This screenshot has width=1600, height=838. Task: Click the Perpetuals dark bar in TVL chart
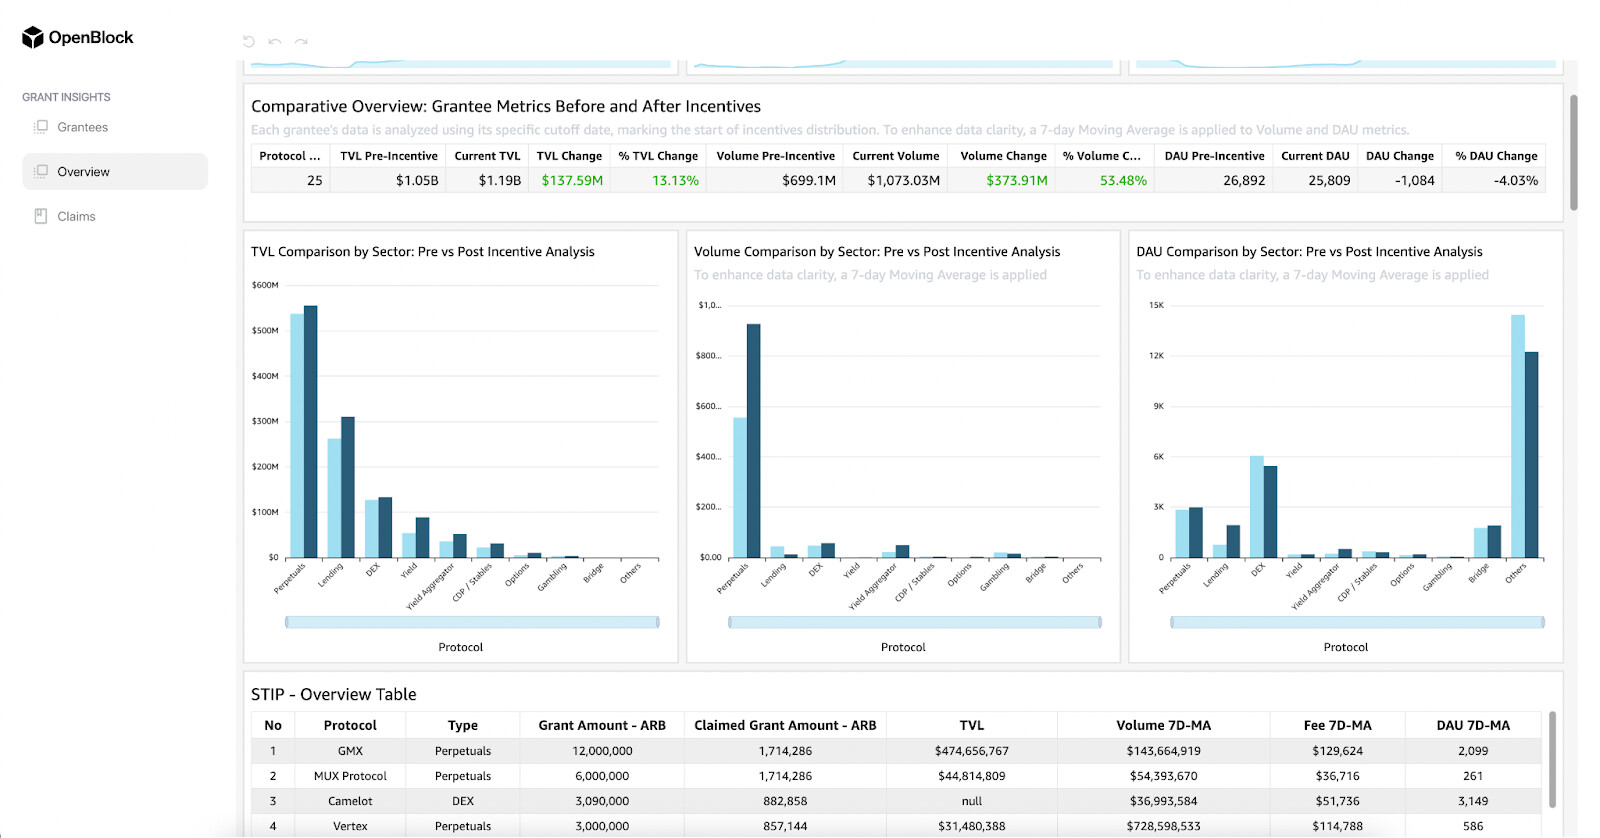click(311, 432)
